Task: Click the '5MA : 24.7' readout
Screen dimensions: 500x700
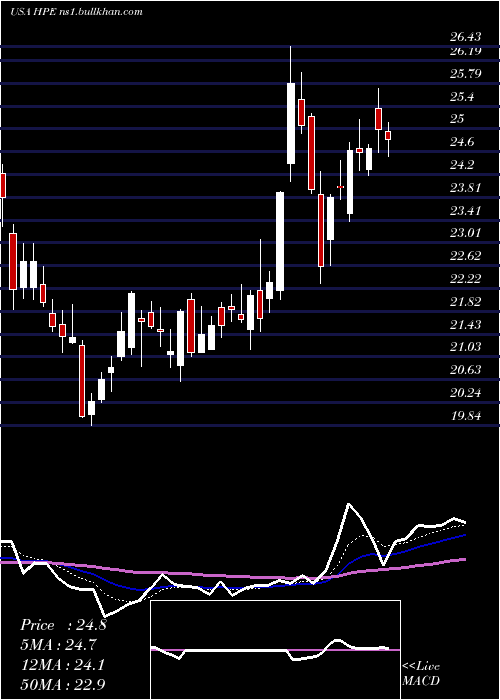Action: 58,645
